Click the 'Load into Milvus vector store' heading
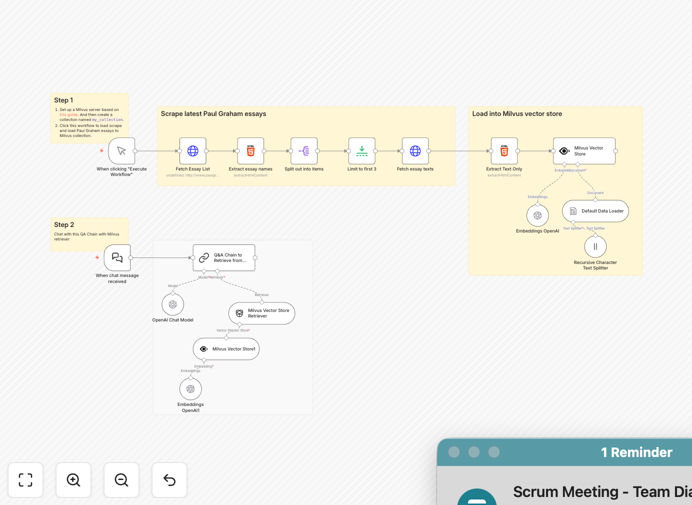692x505 pixels. (x=517, y=113)
